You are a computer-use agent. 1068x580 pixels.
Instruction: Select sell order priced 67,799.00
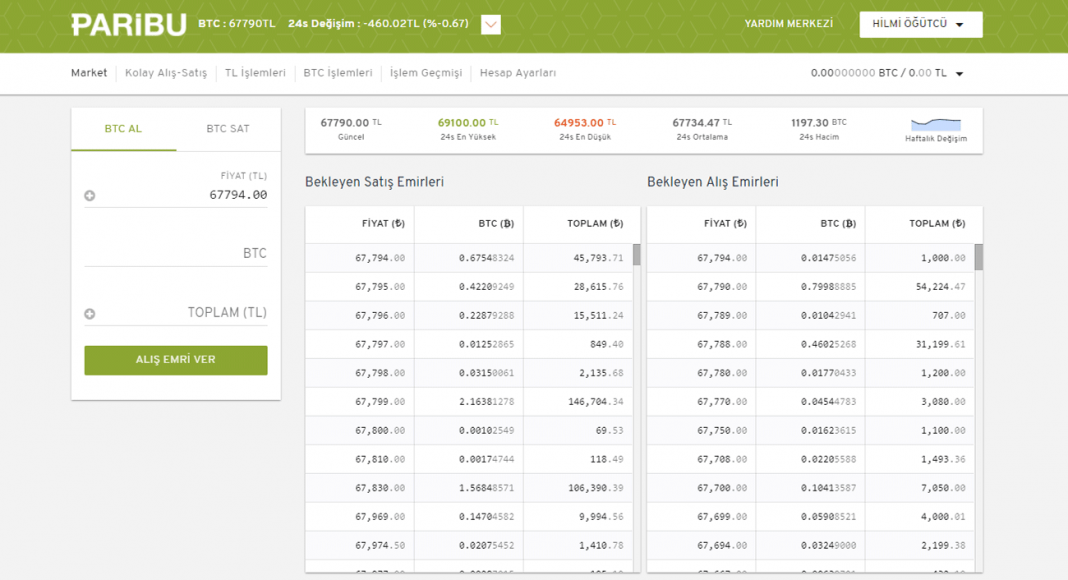pos(469,402)
